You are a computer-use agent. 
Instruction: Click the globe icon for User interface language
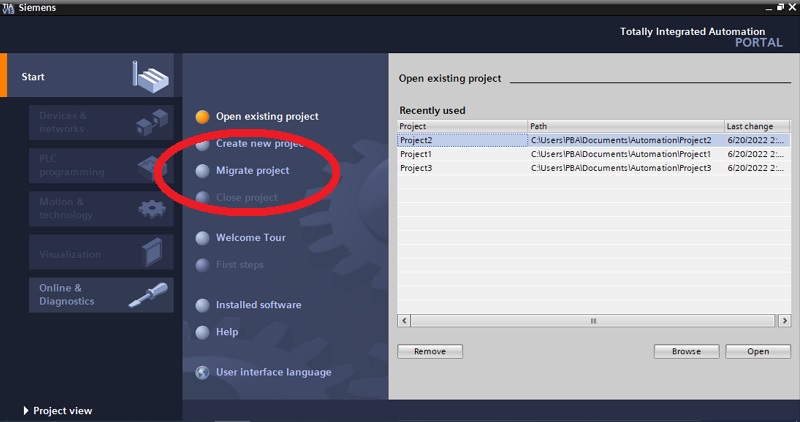(203, 373)
